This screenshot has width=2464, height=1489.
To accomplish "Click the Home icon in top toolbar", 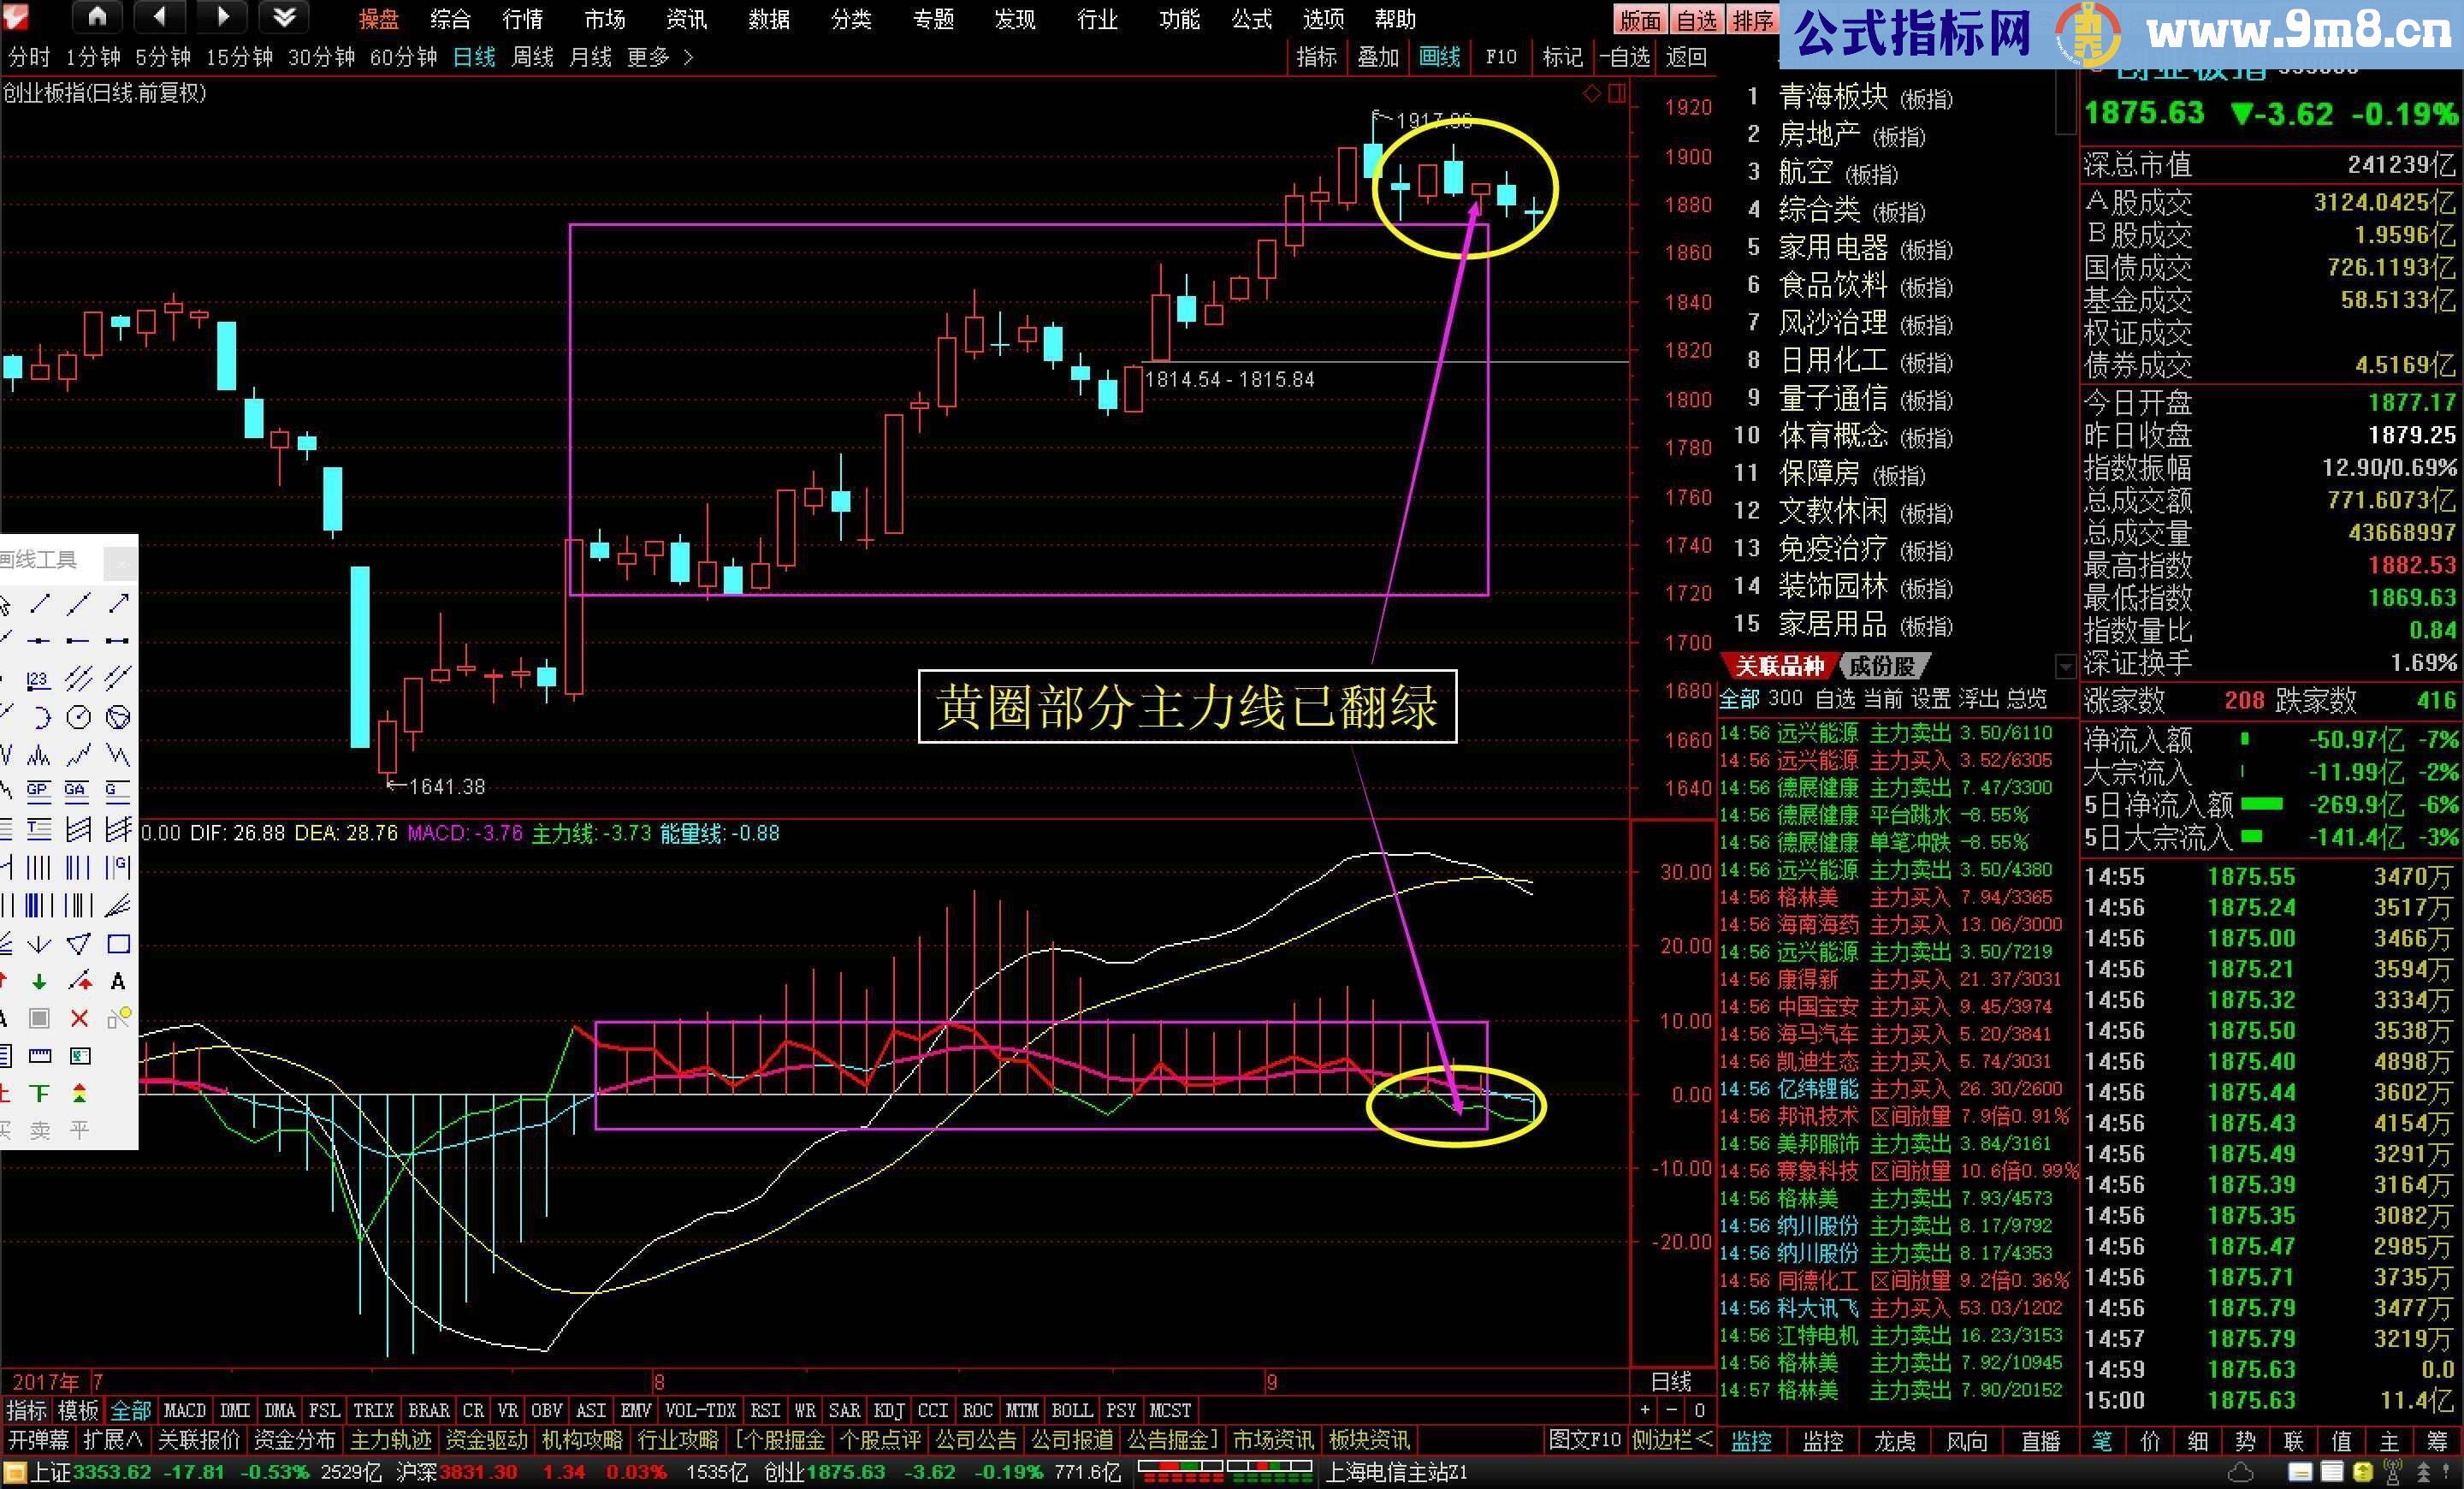I will [97, 17].
